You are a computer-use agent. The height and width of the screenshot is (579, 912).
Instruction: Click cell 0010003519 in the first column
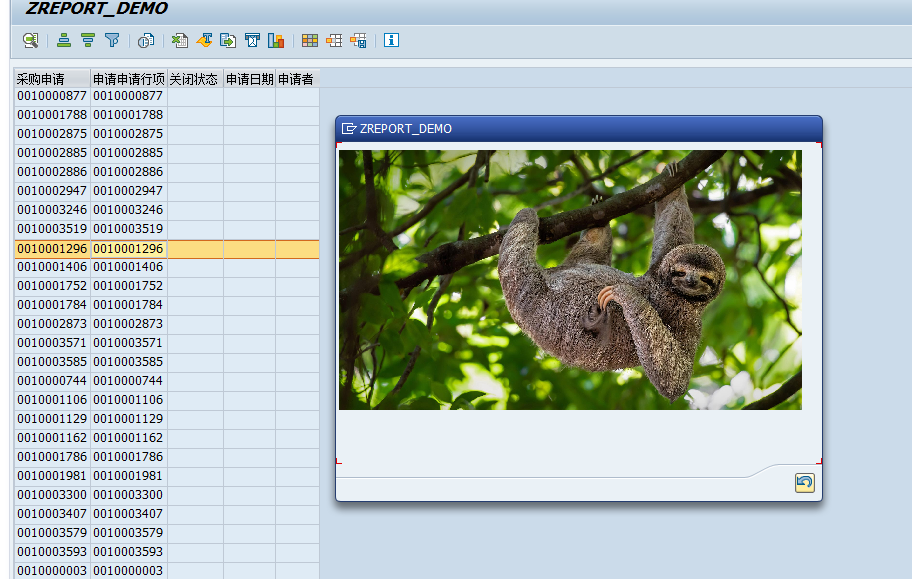pyautogui.click(x=52, y=230)
